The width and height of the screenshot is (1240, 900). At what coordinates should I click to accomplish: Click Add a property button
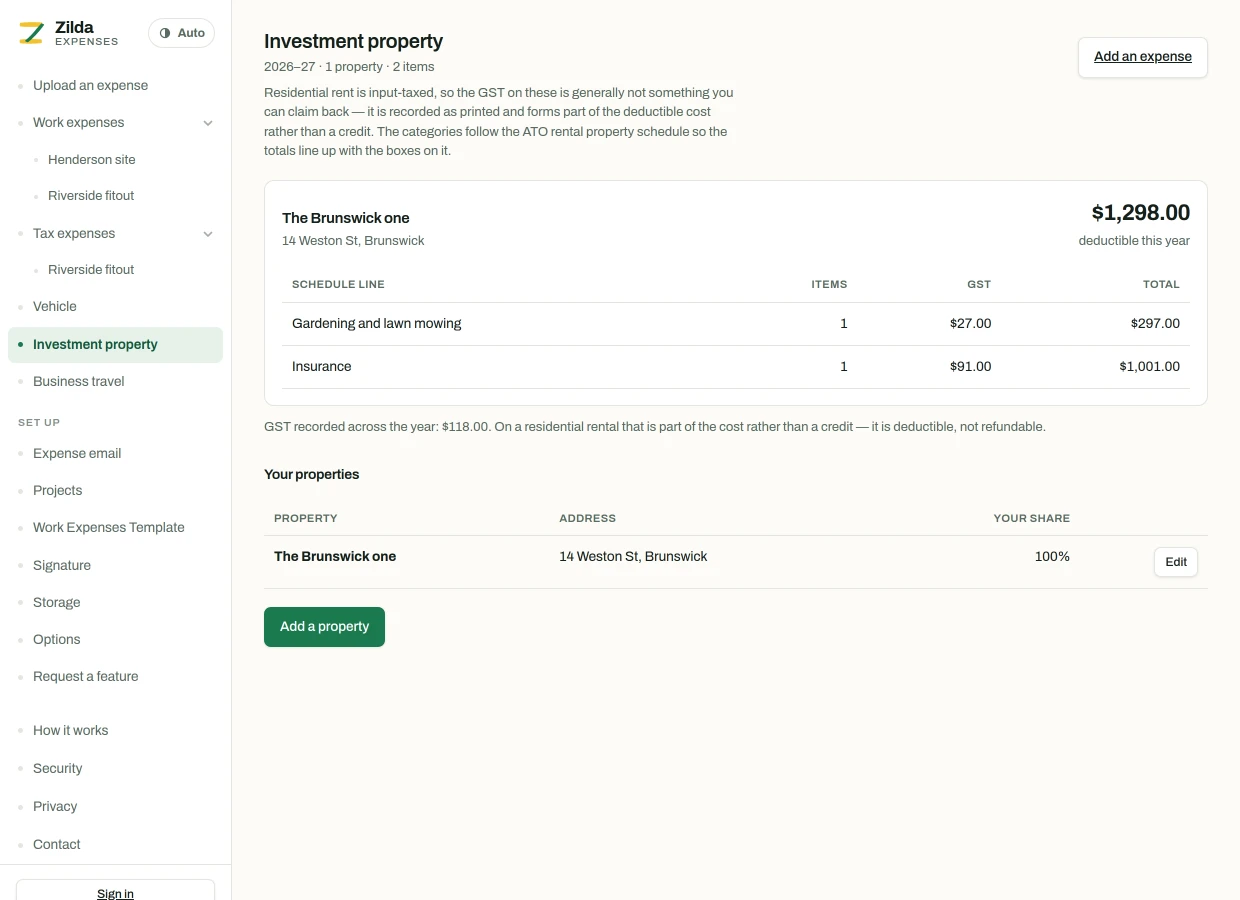[x=324, y=627]
